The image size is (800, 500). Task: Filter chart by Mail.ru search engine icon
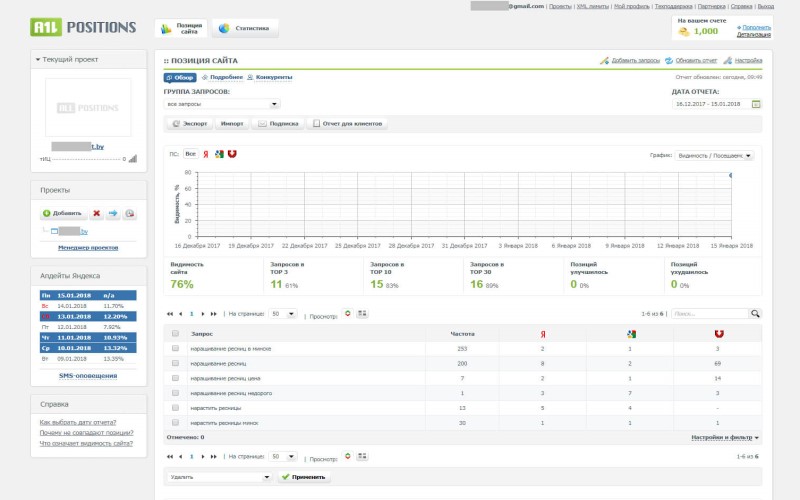pyautogui.click(x=232, y=154)
